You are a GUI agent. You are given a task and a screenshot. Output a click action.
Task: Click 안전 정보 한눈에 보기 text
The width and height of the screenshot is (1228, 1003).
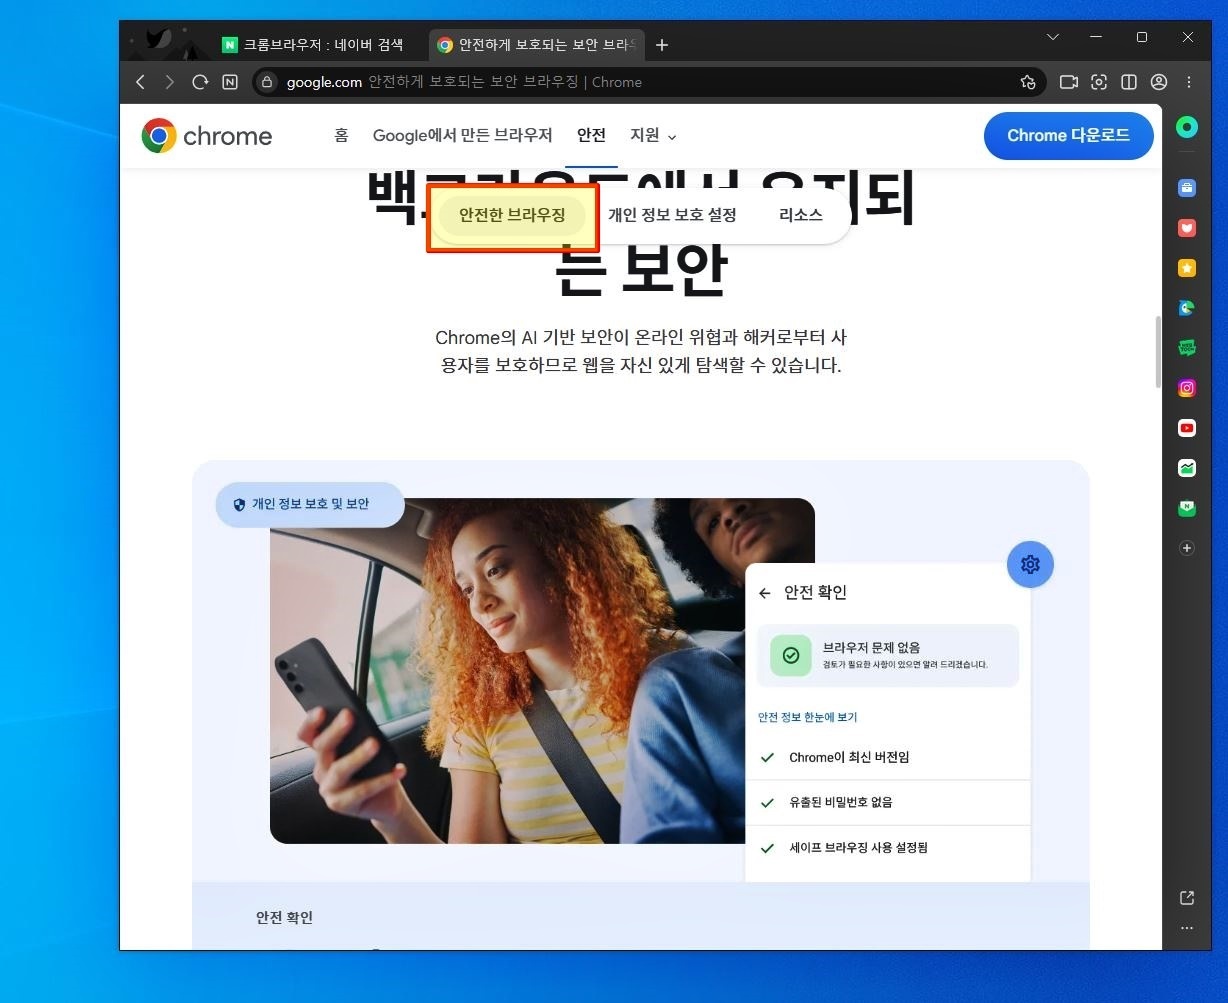click(807, 717)
